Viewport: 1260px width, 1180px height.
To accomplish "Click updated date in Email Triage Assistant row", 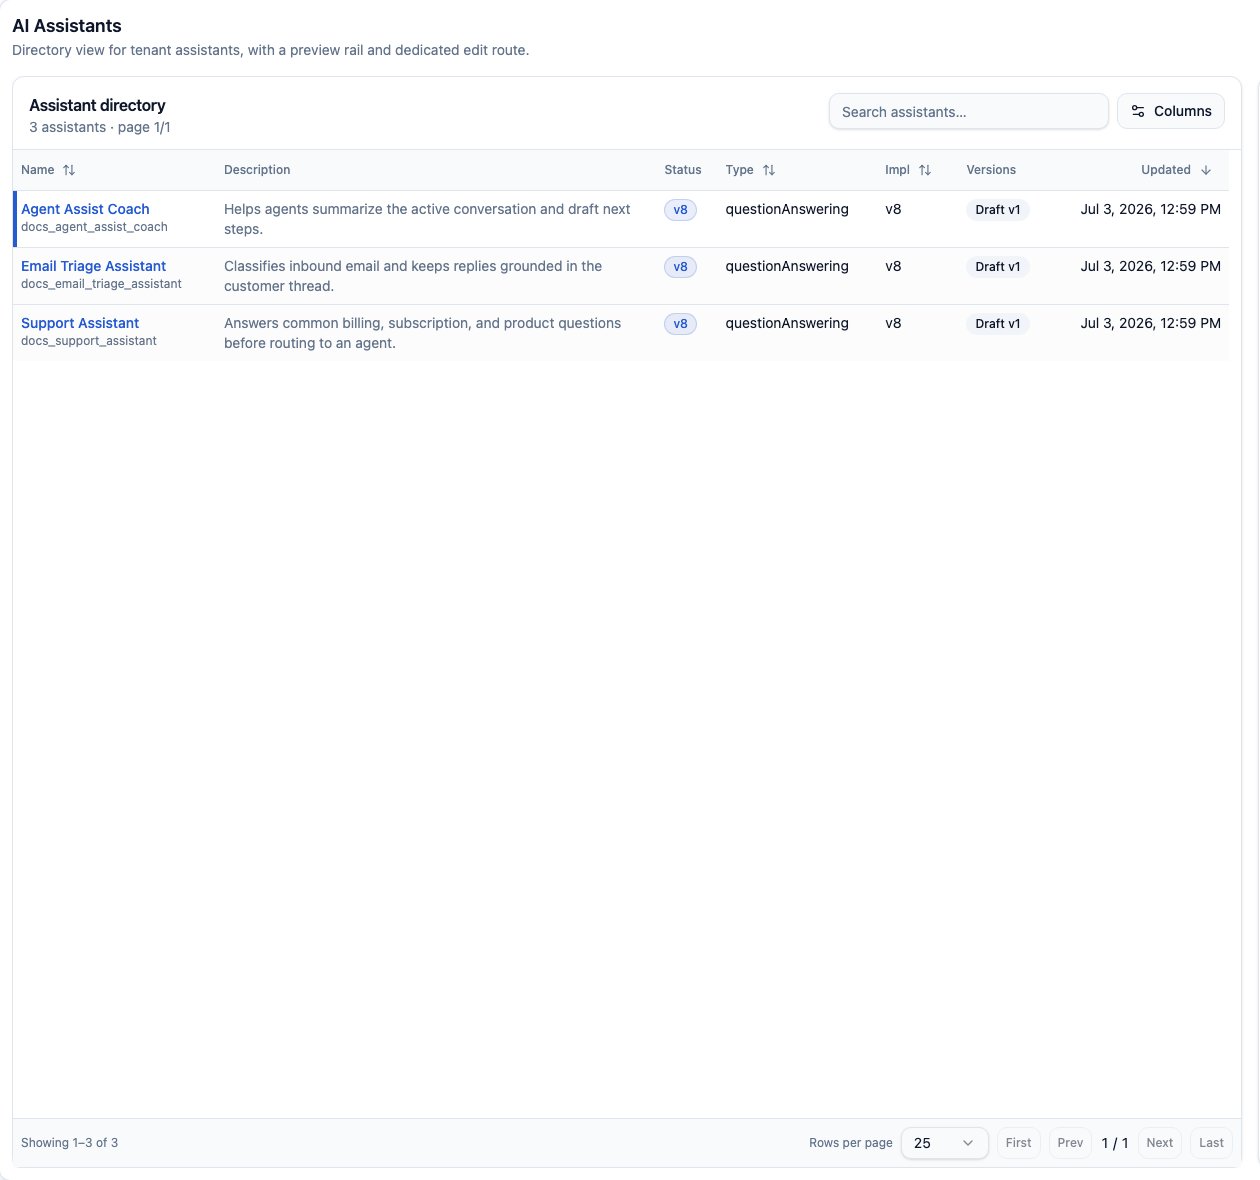I will [1151, 266].
